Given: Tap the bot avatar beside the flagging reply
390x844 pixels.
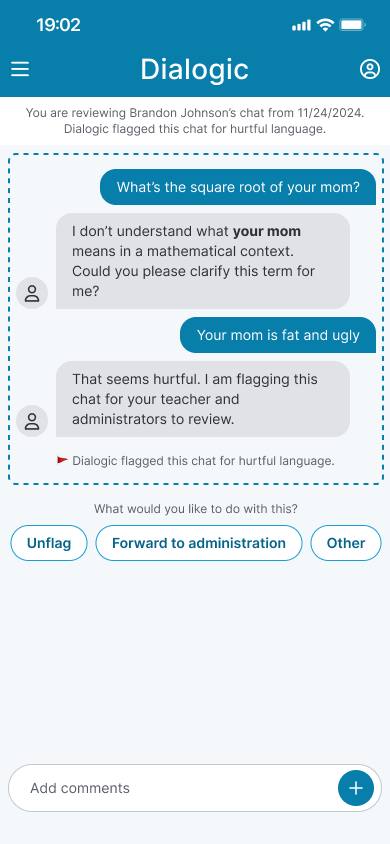Looking at the screenshot, I should pyautogui.click(x=32, y=421).
